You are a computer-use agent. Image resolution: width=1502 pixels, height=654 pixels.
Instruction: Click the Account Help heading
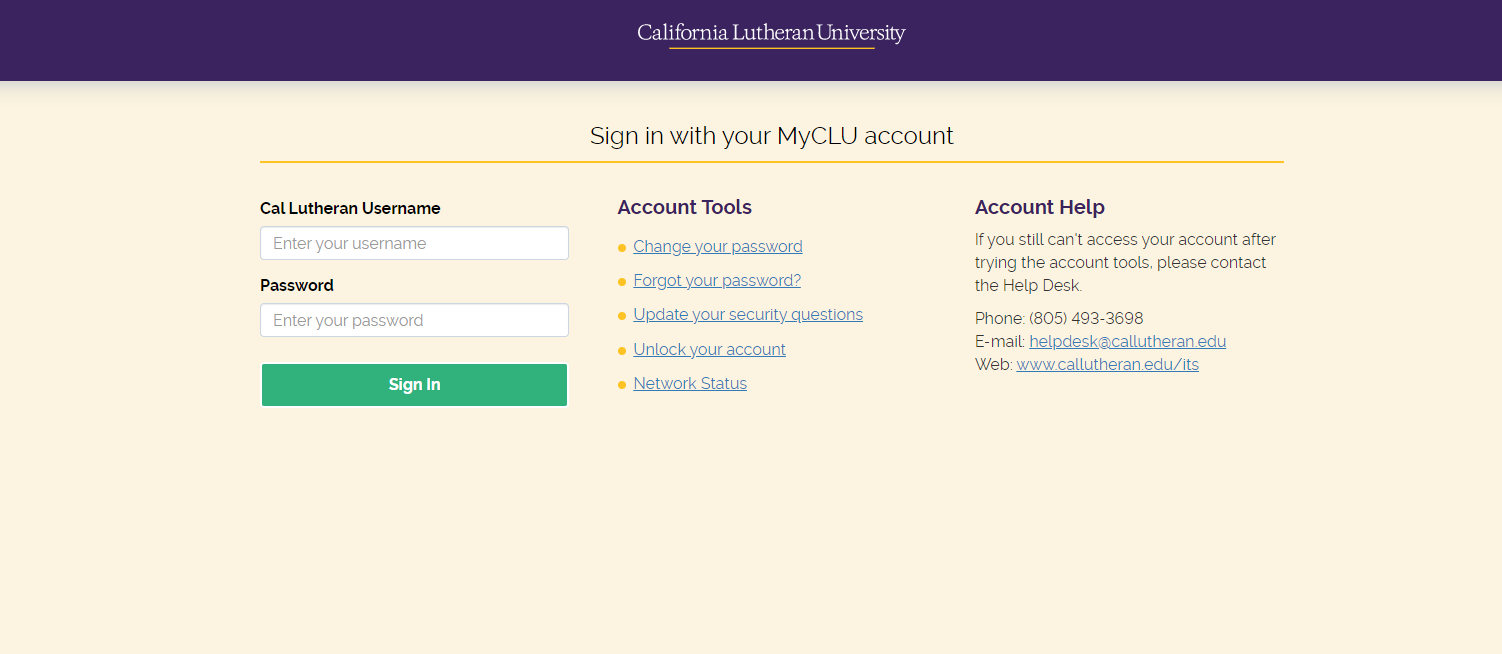[1039, 207]
